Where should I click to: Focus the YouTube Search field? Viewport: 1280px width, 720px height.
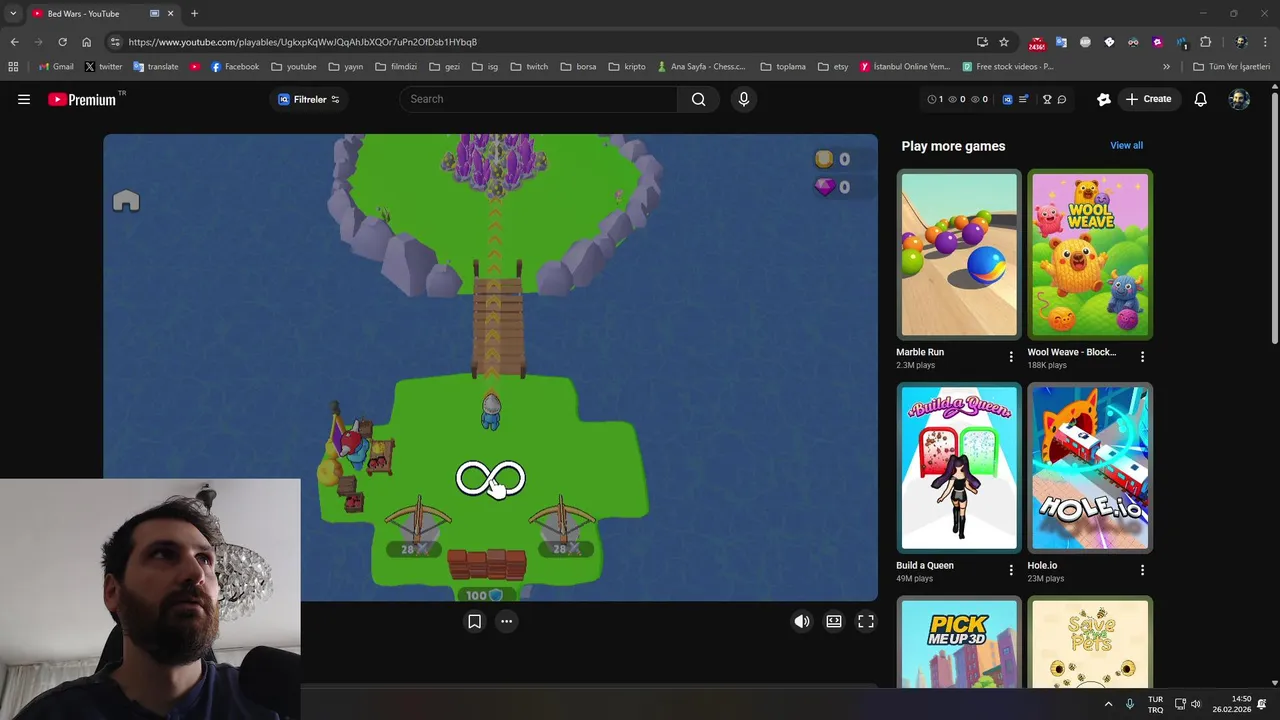point(538,99)
